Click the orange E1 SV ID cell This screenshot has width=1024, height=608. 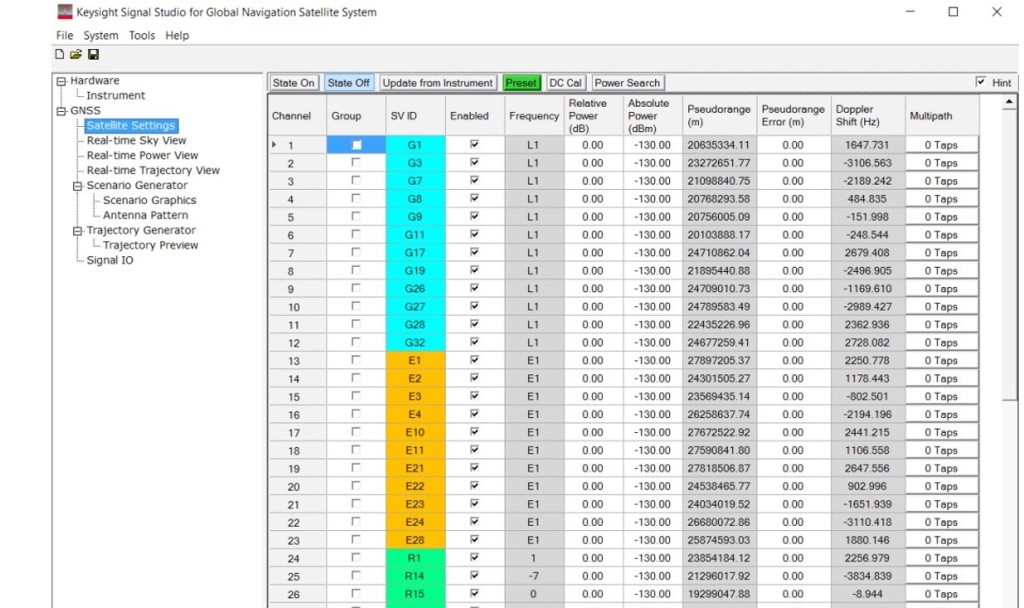[x=414, y=360]
